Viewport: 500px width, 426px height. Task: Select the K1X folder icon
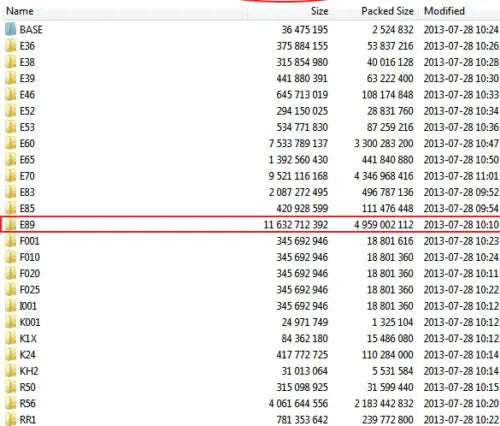pos(10,338)
